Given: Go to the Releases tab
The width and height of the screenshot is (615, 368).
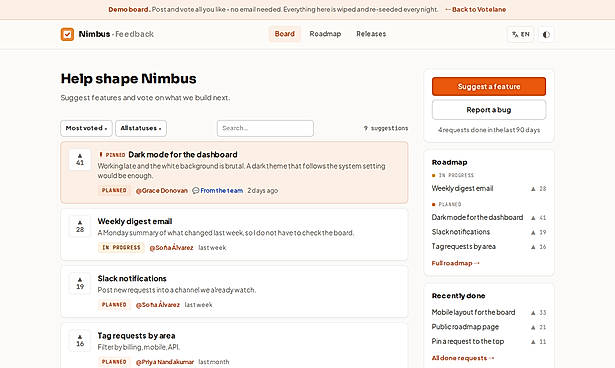Looking at the screenshot, I should tap(371, 34).
